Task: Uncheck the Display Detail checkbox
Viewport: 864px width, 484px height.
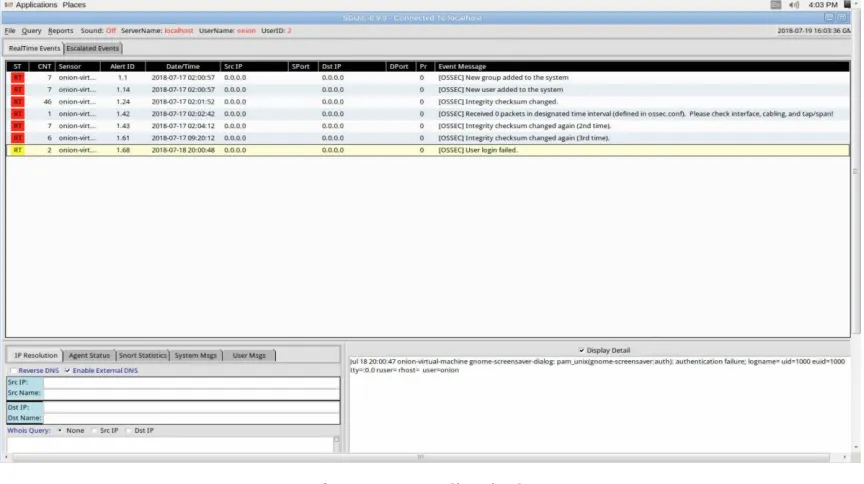Action: (581, 351)
